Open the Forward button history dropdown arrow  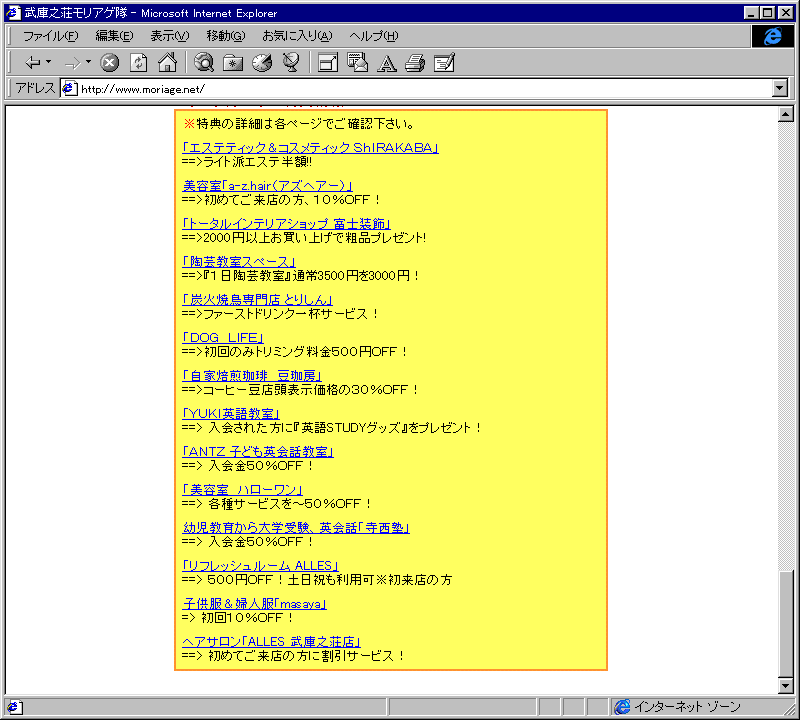coord(88,62)
